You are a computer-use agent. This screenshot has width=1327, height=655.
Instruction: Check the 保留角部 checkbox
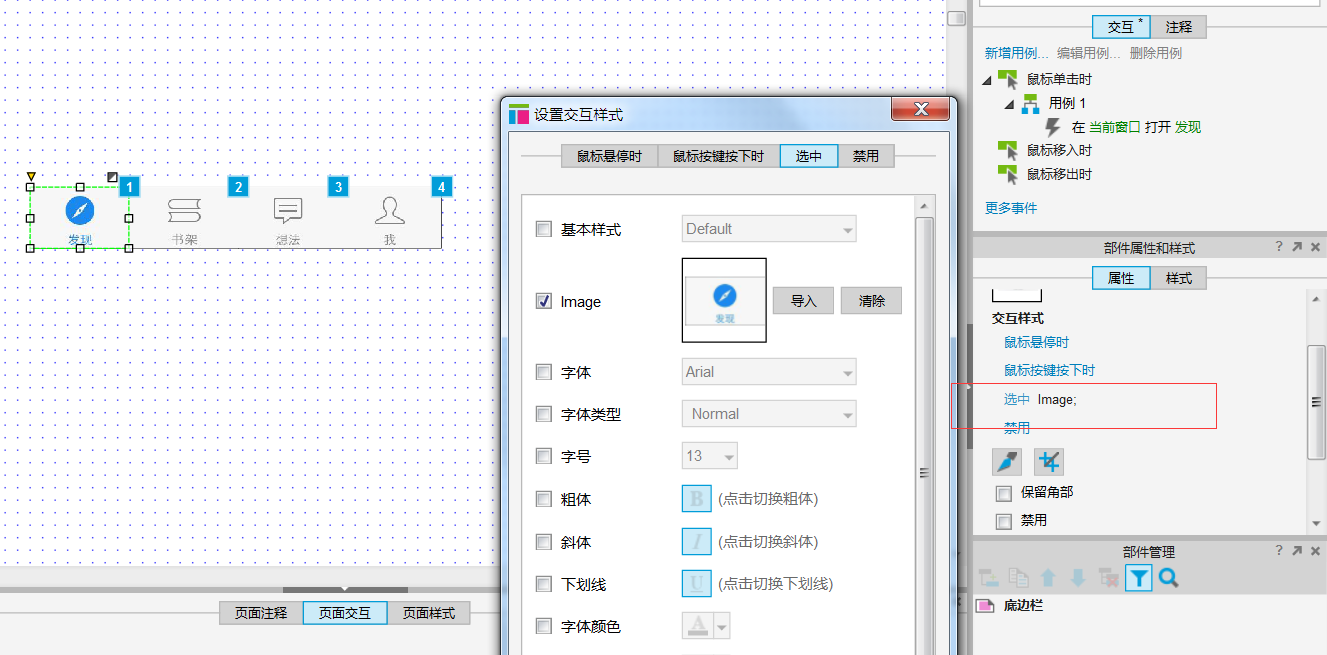[x=1004, y=493]
